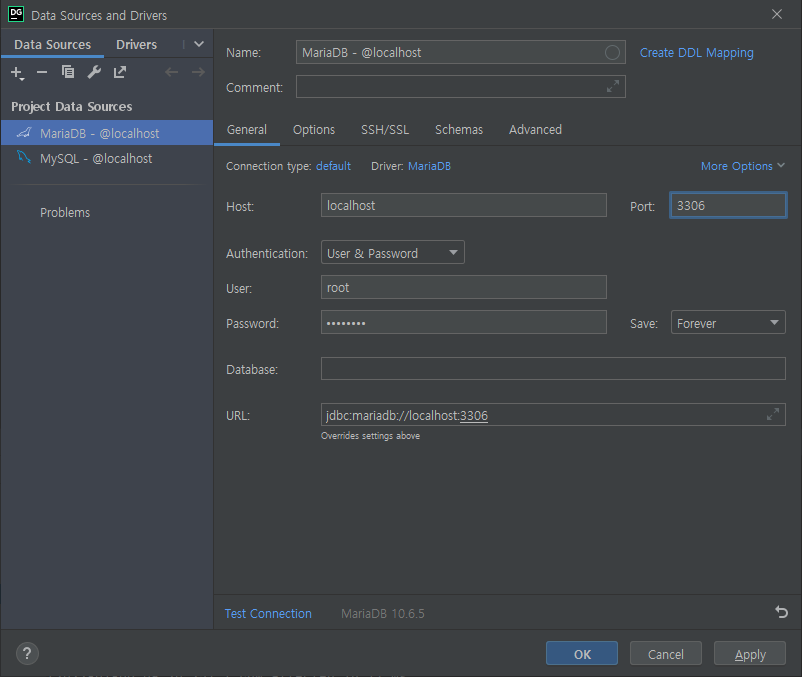Switch to the Drivers tab
The width and height of the screenshot is (802, 677).
tap(136, 44)
